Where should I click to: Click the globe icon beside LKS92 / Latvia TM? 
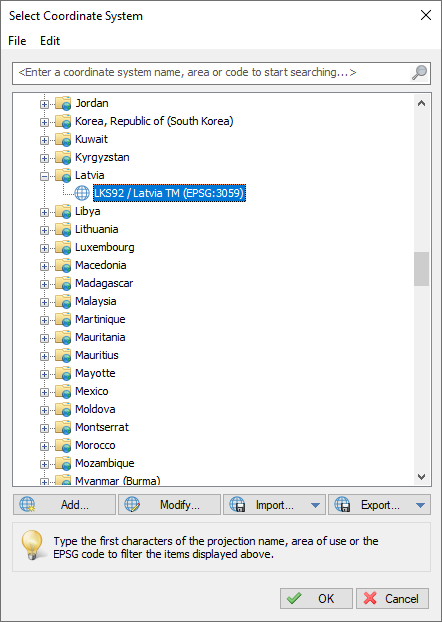82,193
